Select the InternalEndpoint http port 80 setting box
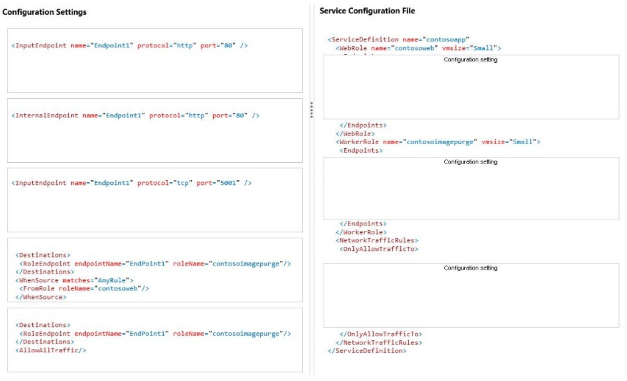The height and width of the screenshot is (381, 627). coord(155,130)
